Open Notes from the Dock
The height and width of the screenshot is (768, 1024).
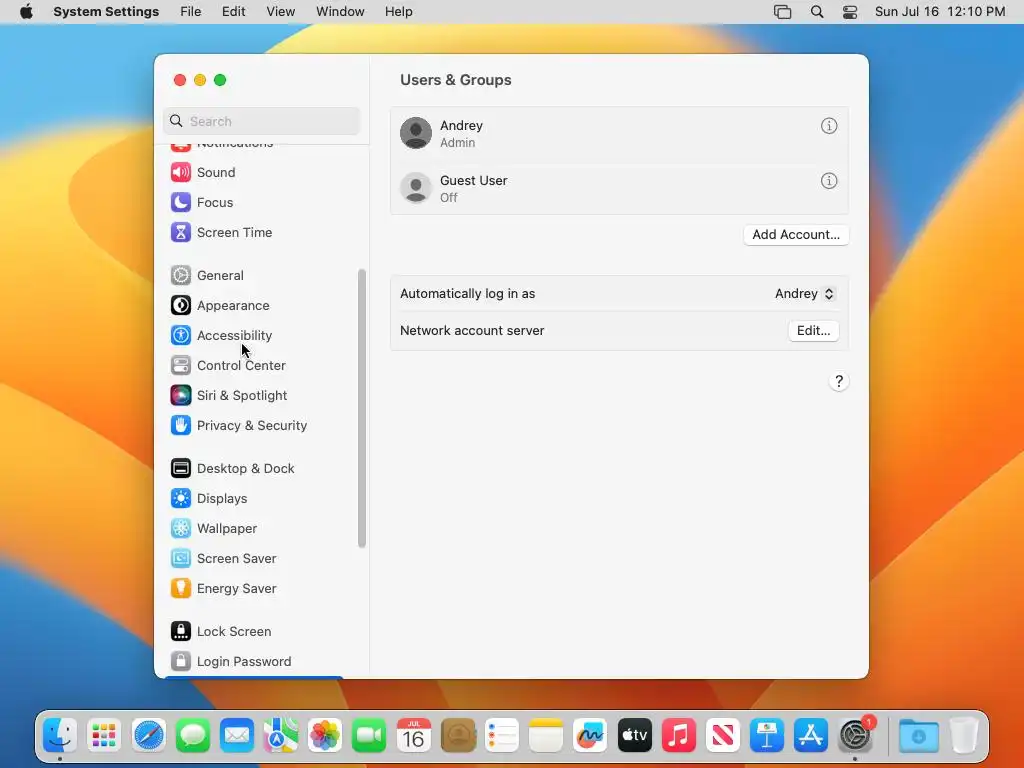coord(546,735)
